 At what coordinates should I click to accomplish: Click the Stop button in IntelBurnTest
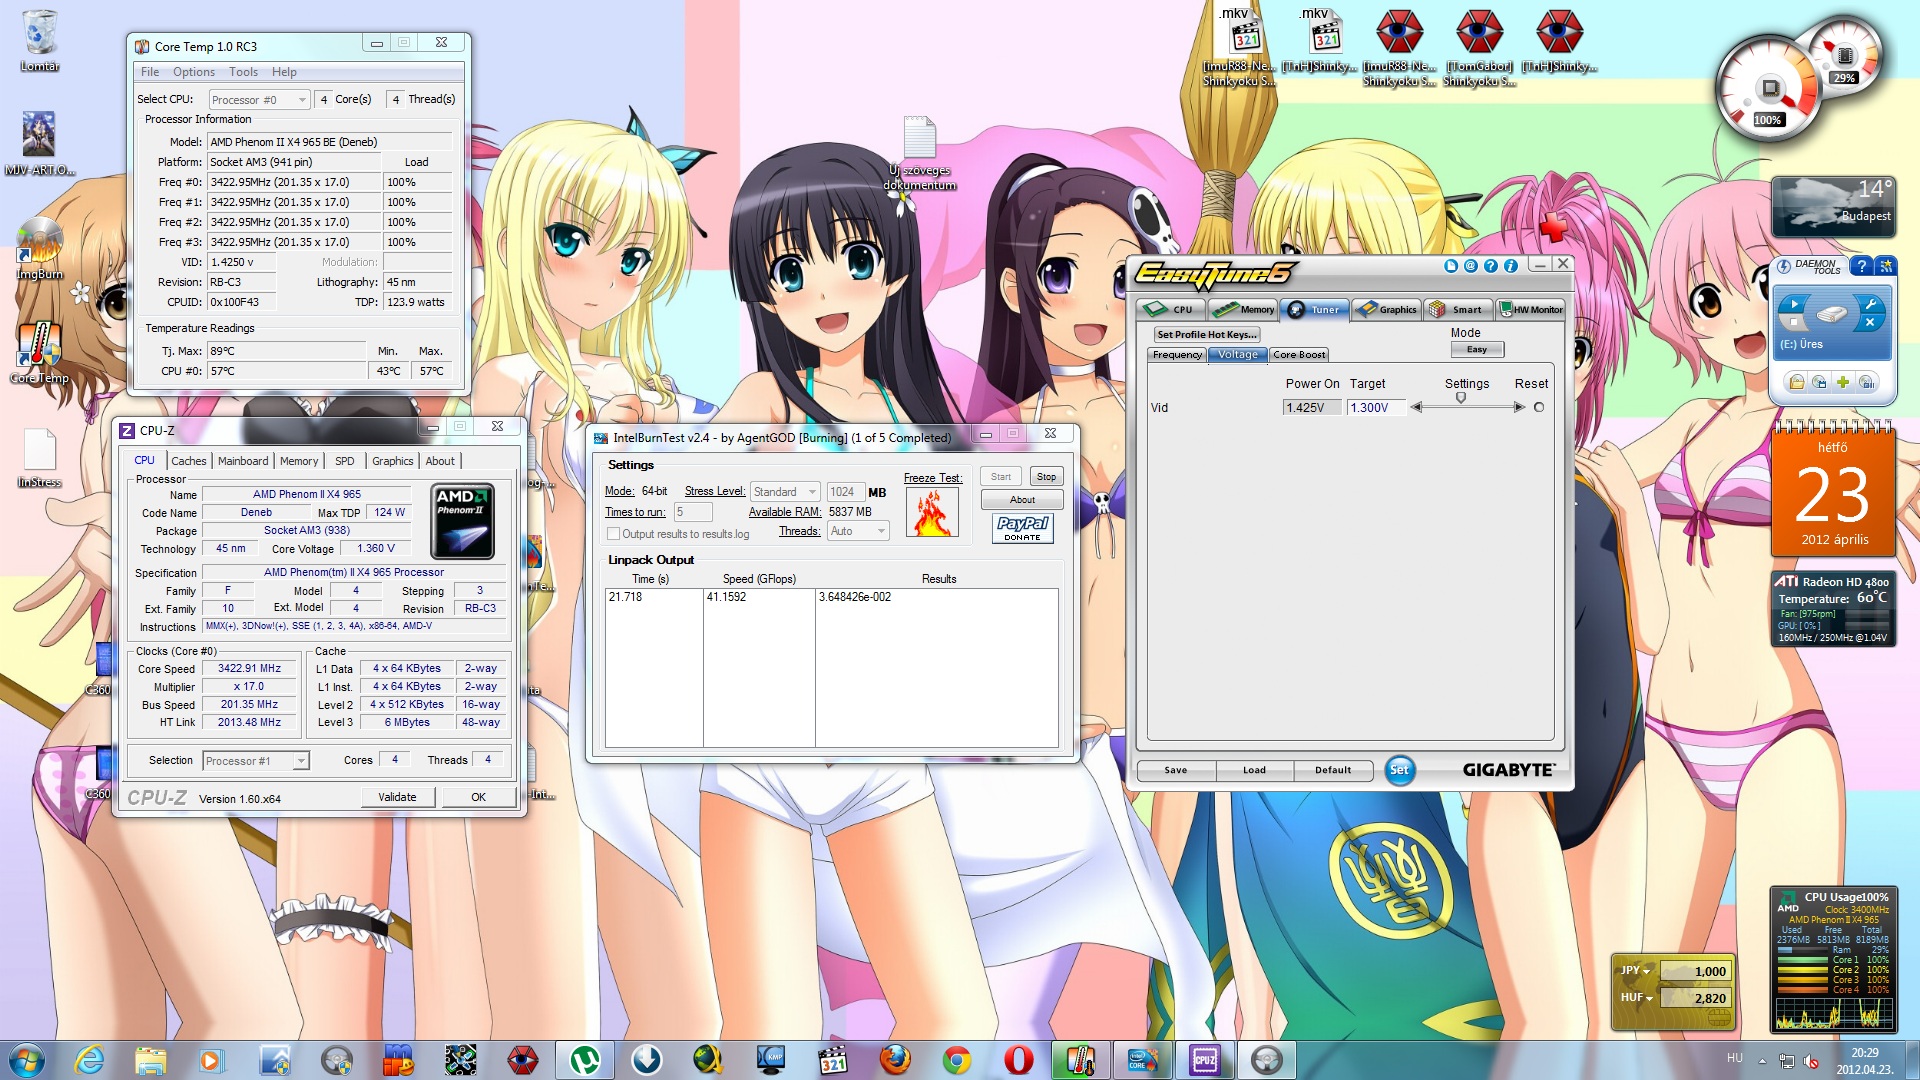coord(1046,477)
